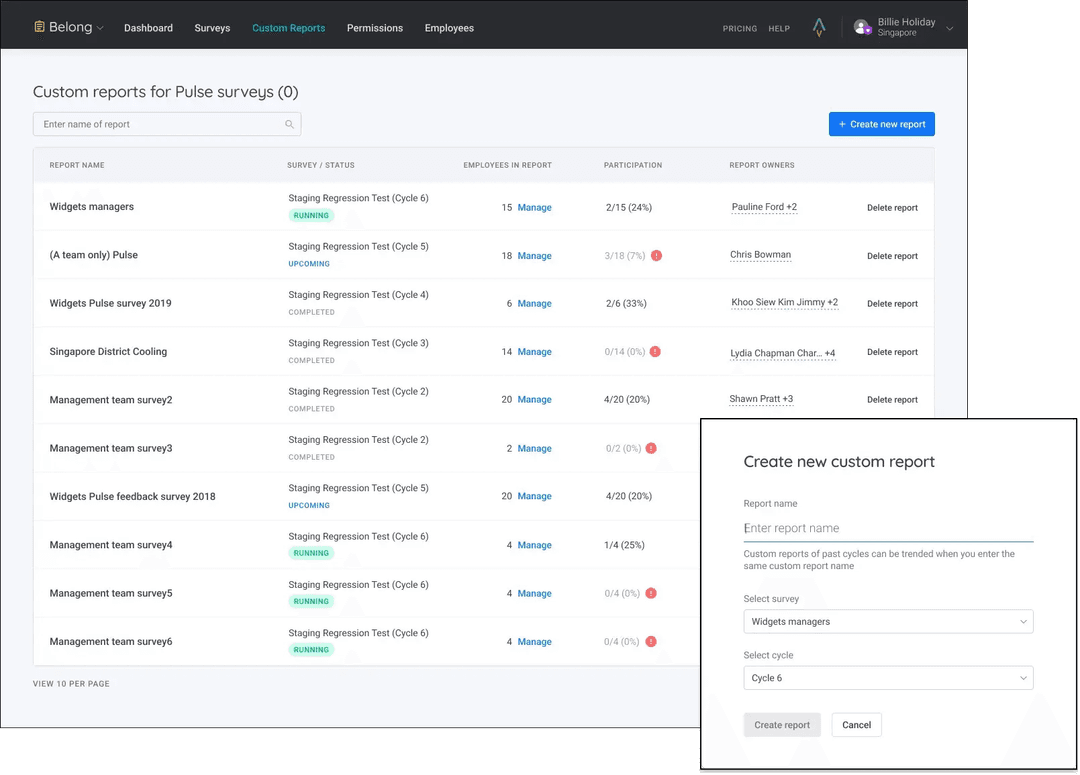Image resolution: width=1080 pixels, height=775 pixels.
Task: Click the Employees in Report column header
Action: 508,165
